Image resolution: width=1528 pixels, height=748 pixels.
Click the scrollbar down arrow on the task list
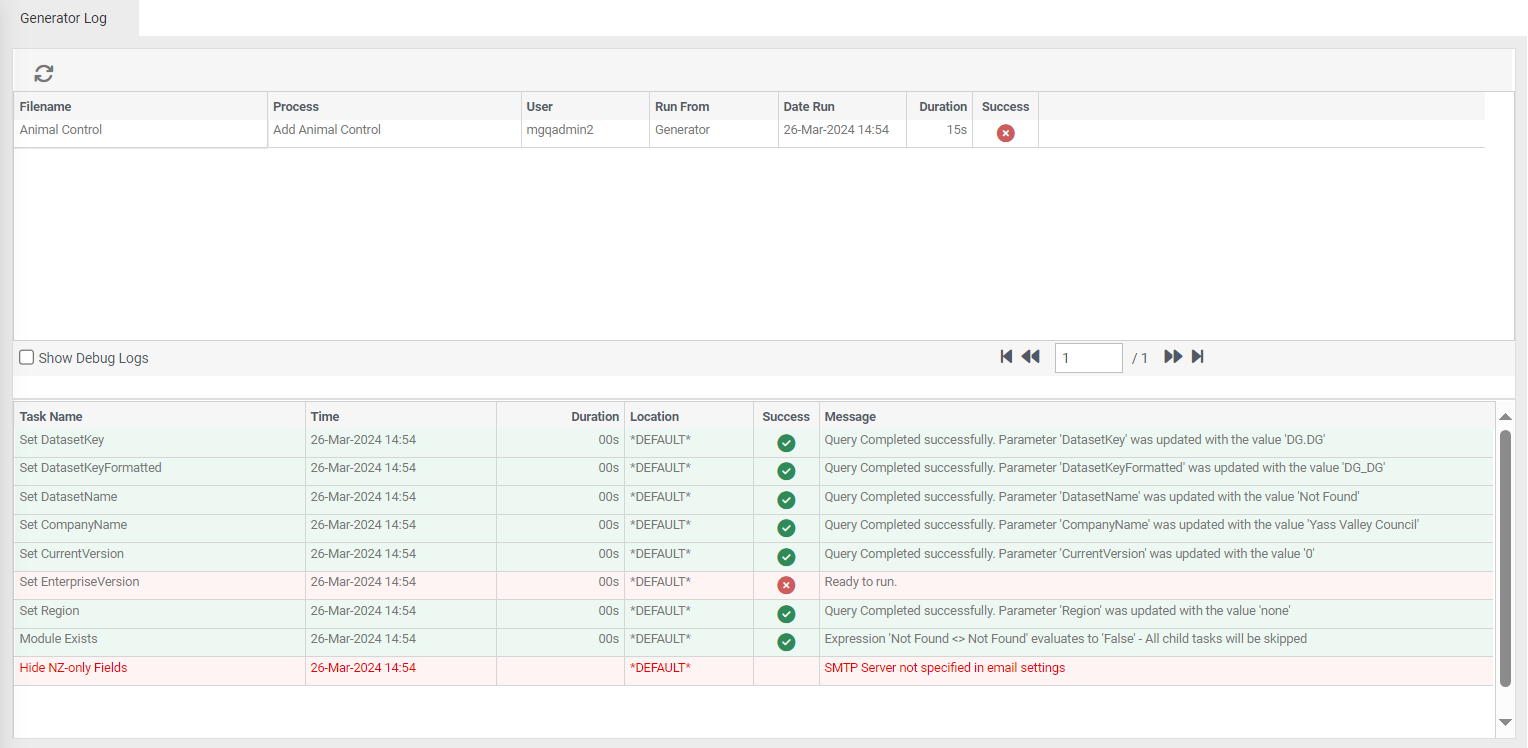click(x=1507, y=723)
